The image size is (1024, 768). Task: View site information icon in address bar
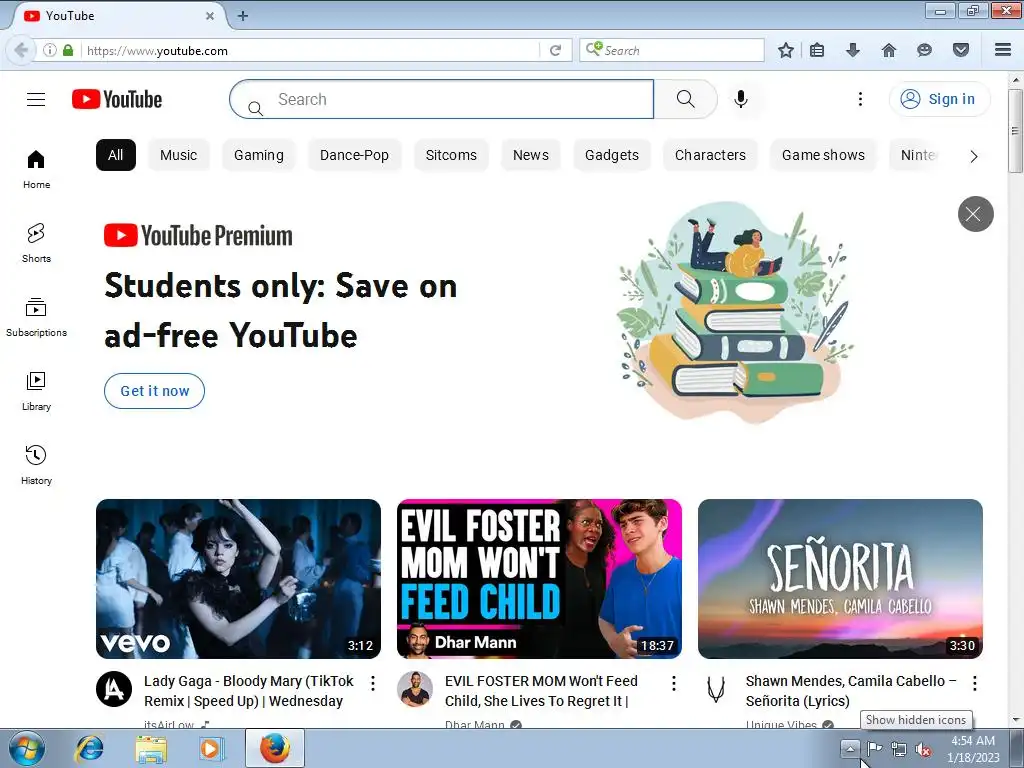pyautogui.click(x=50, y=50)
